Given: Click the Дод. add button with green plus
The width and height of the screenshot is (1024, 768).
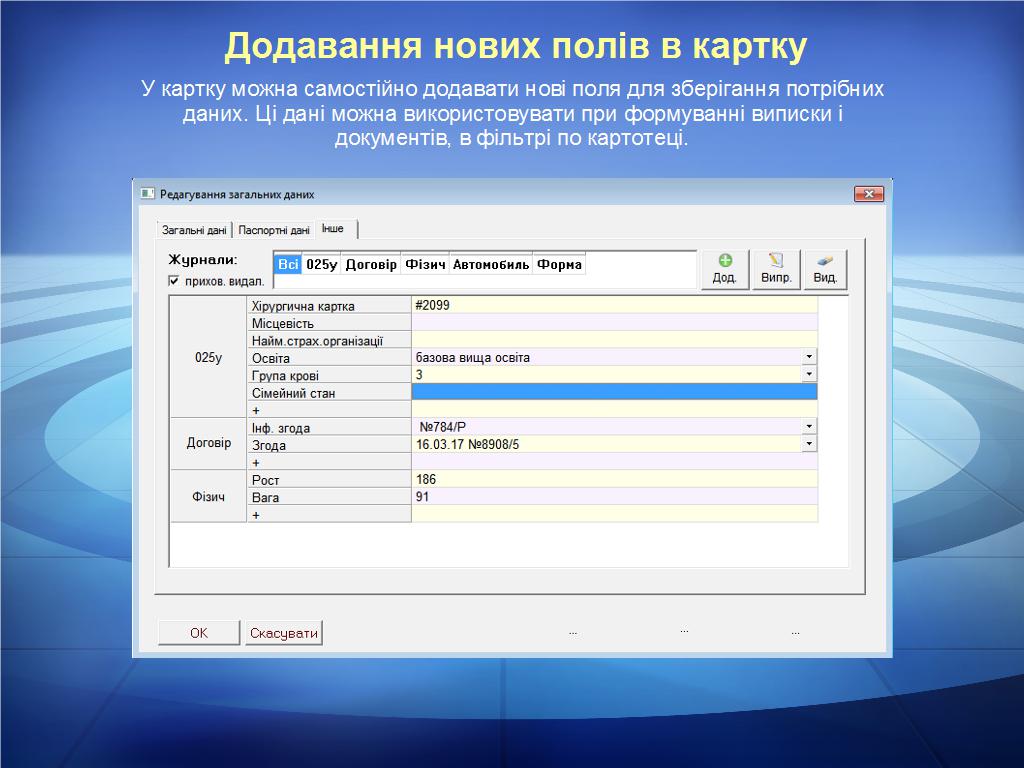Looking at the screenshot, I should click(725, 269).
